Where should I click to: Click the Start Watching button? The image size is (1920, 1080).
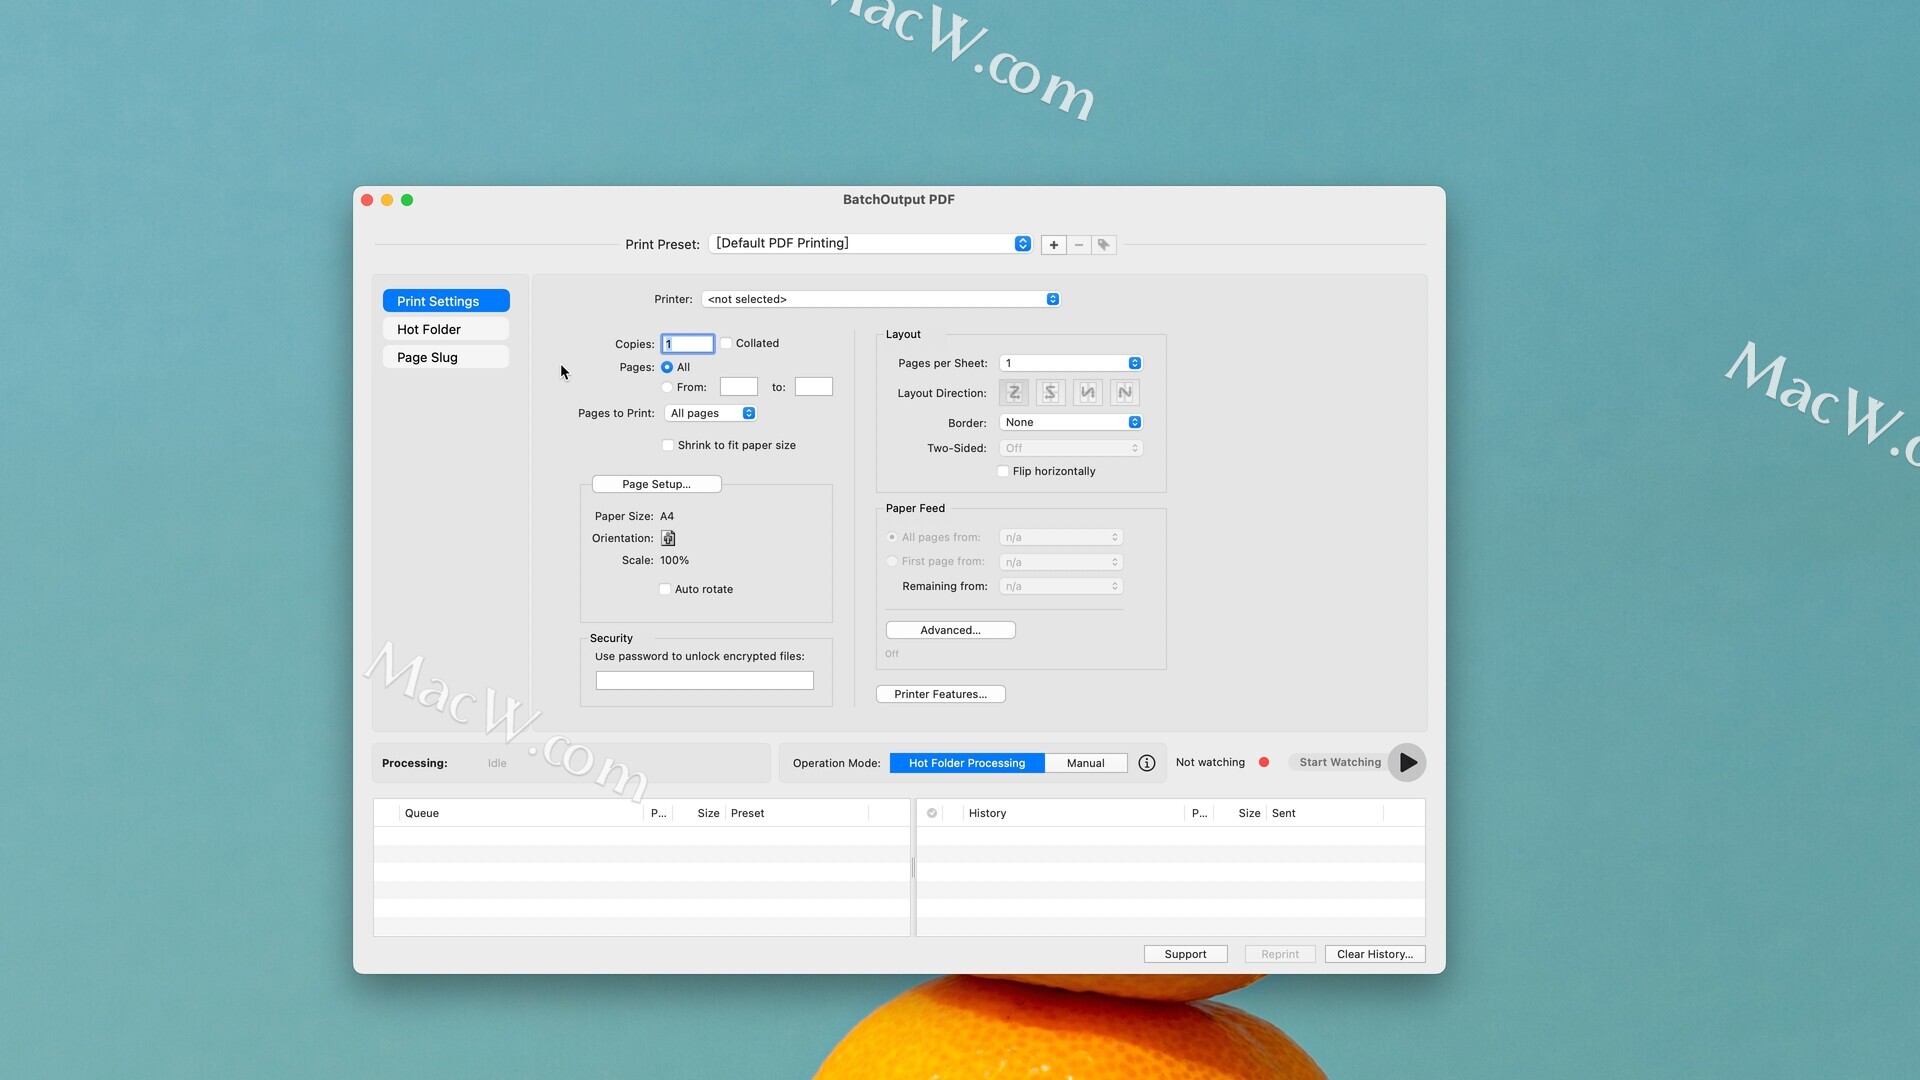click(x=1340, y=762)
